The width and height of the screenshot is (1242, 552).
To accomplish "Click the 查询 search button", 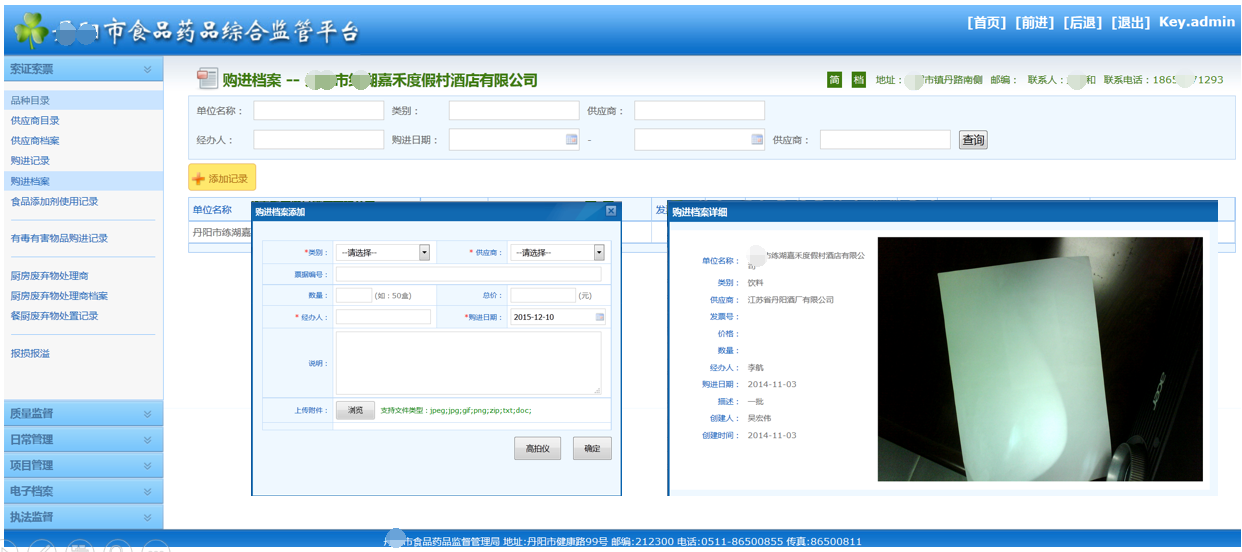I will [973, 140].
